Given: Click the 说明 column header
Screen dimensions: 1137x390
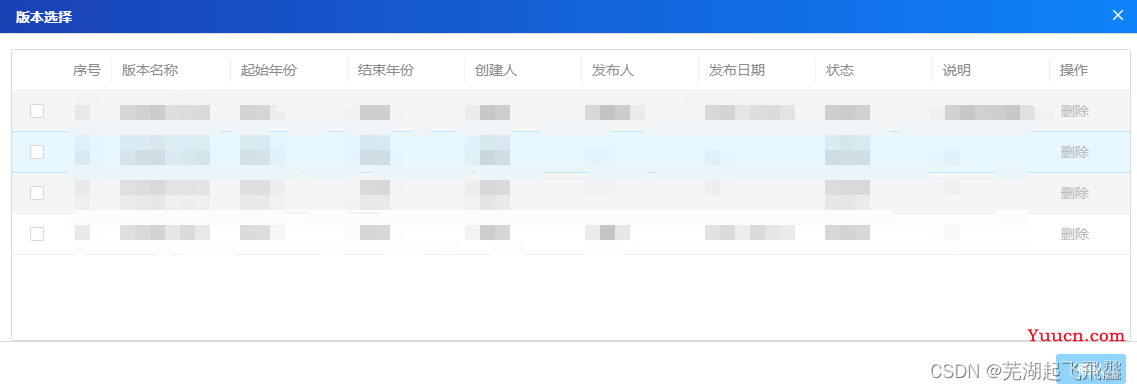Looking at the screenshot, I should coord(957,70).
